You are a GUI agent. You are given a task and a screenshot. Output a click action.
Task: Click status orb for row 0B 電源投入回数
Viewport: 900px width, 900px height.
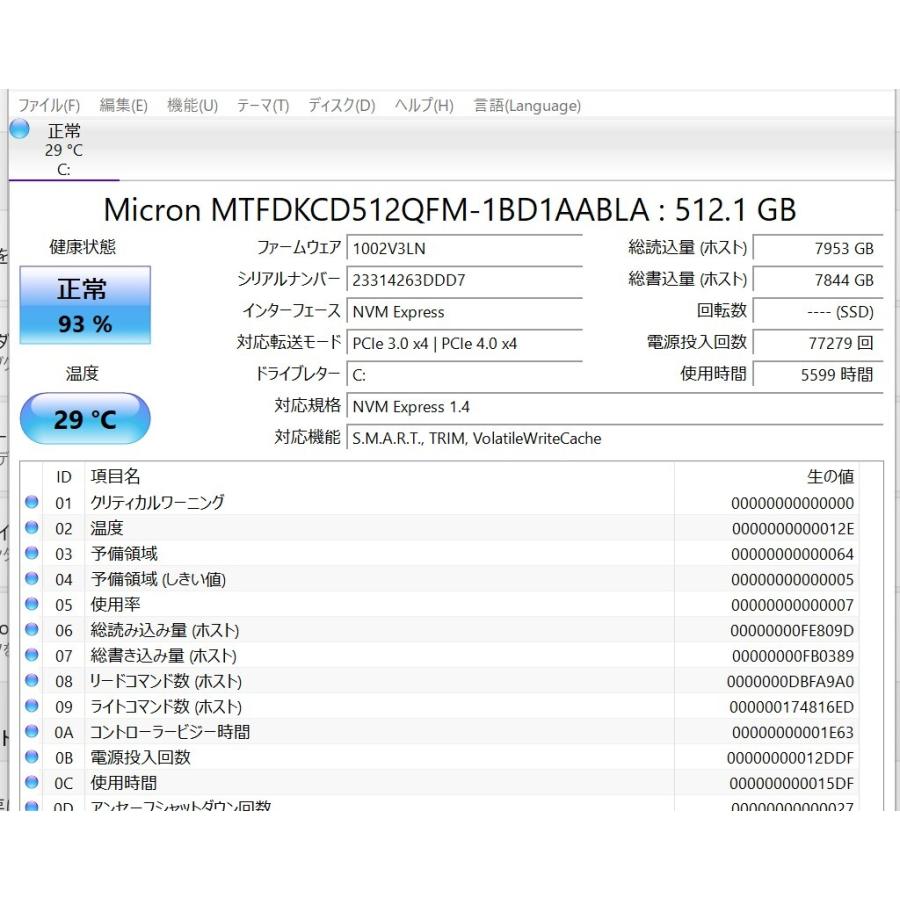(x=32, y=757)
